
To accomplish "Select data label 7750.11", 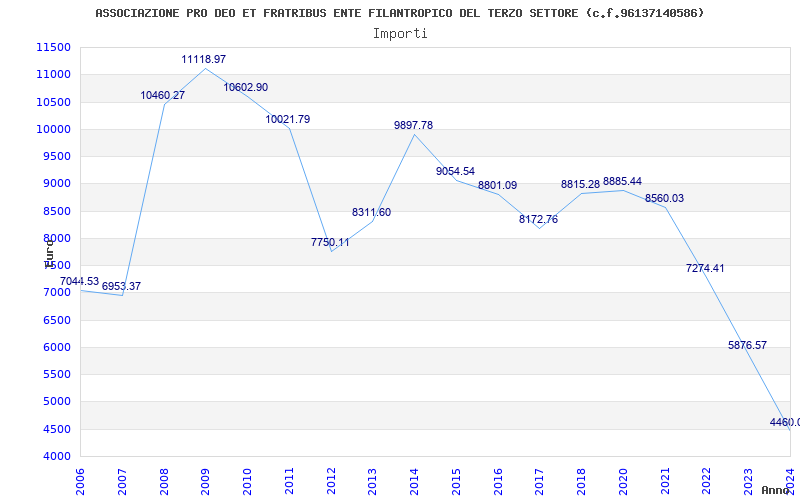I will [x=330, y=242].
